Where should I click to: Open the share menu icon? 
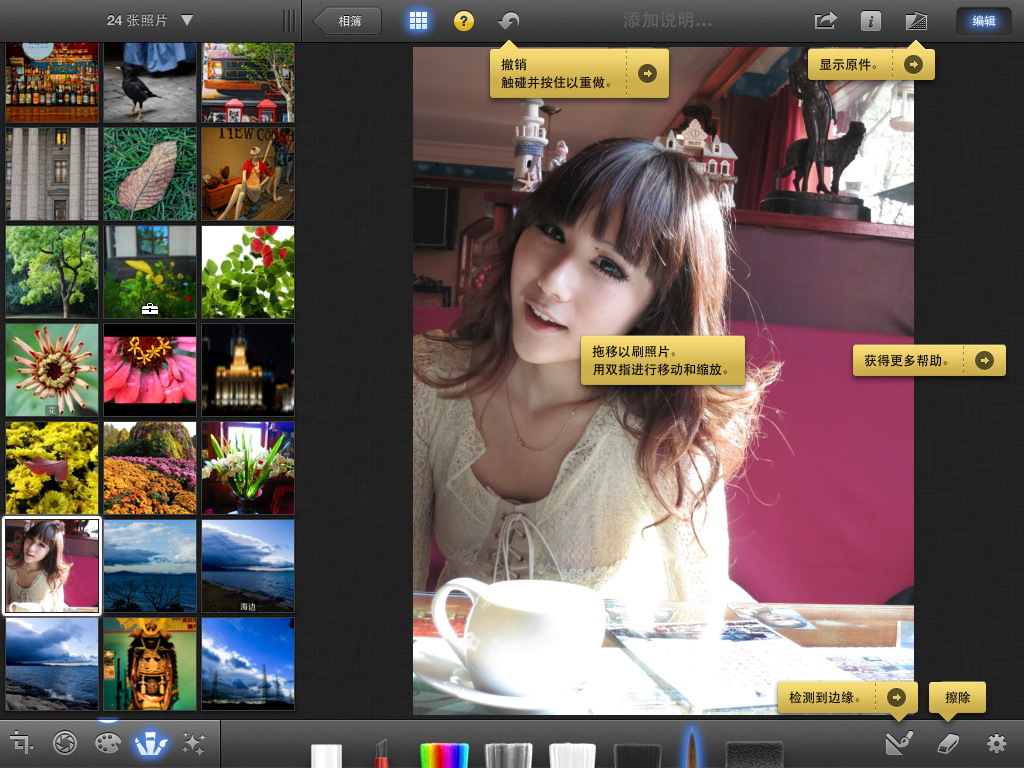click(824, 20)
